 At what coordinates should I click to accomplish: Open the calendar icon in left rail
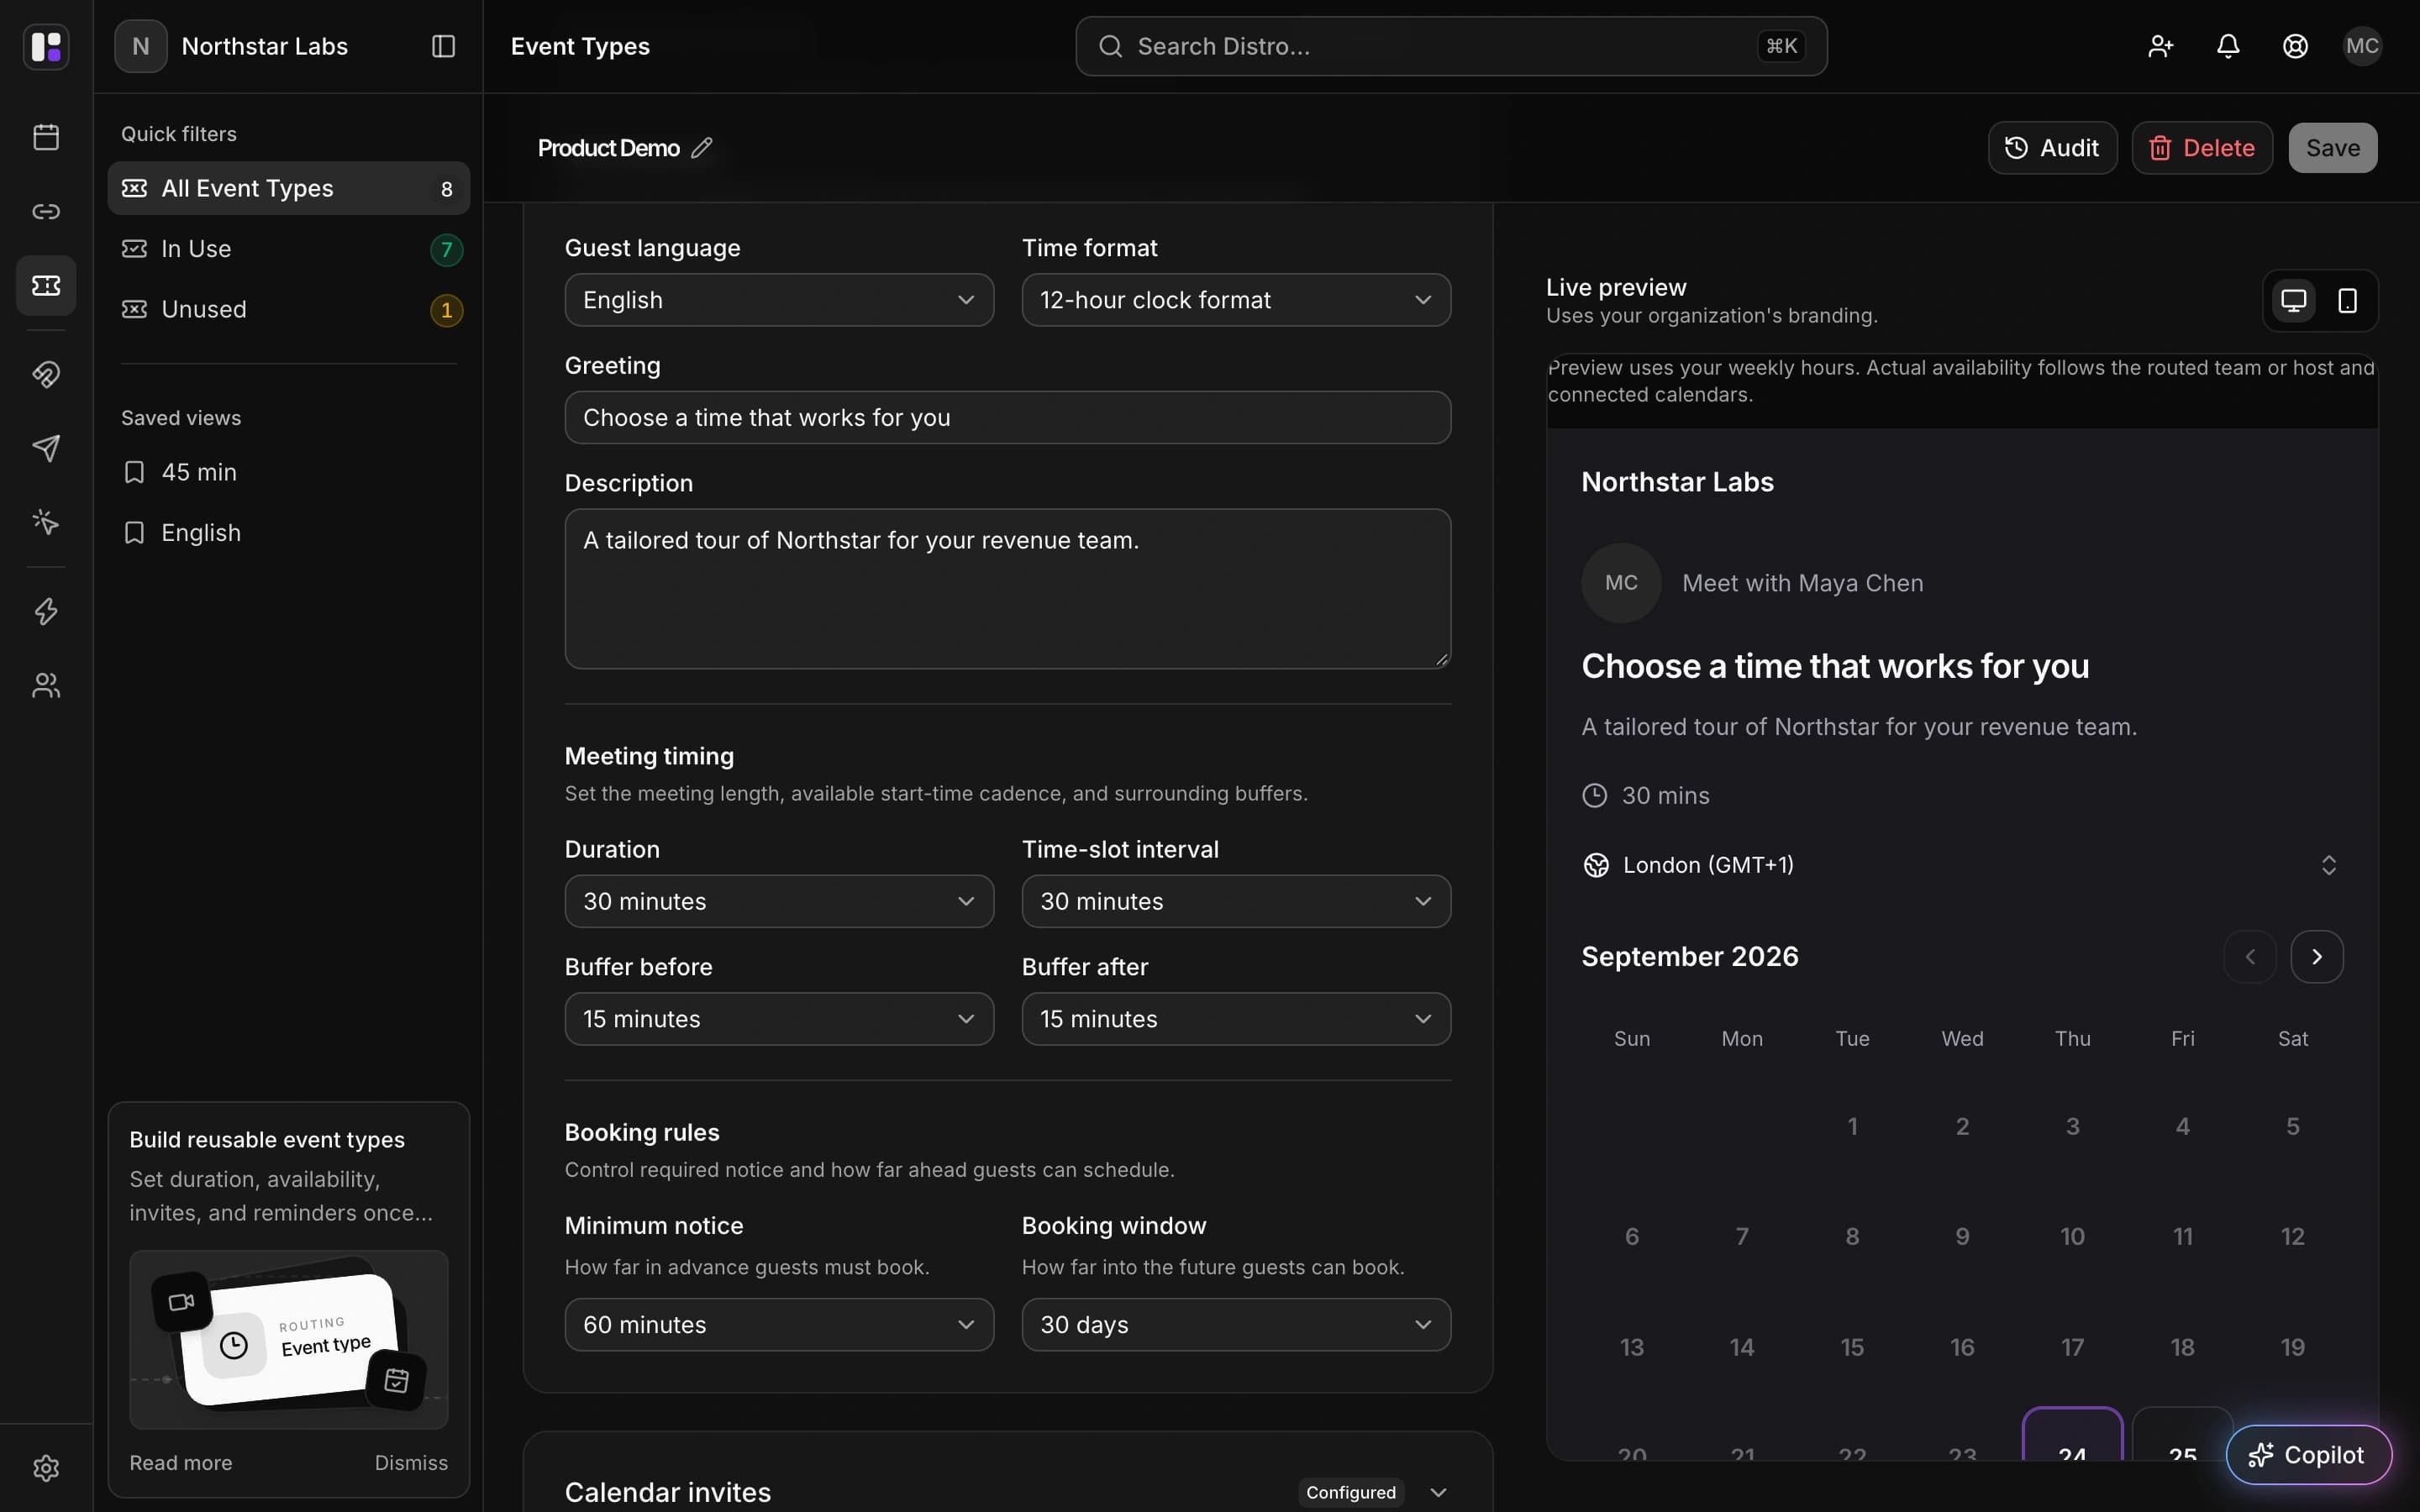tap(46, 137)
